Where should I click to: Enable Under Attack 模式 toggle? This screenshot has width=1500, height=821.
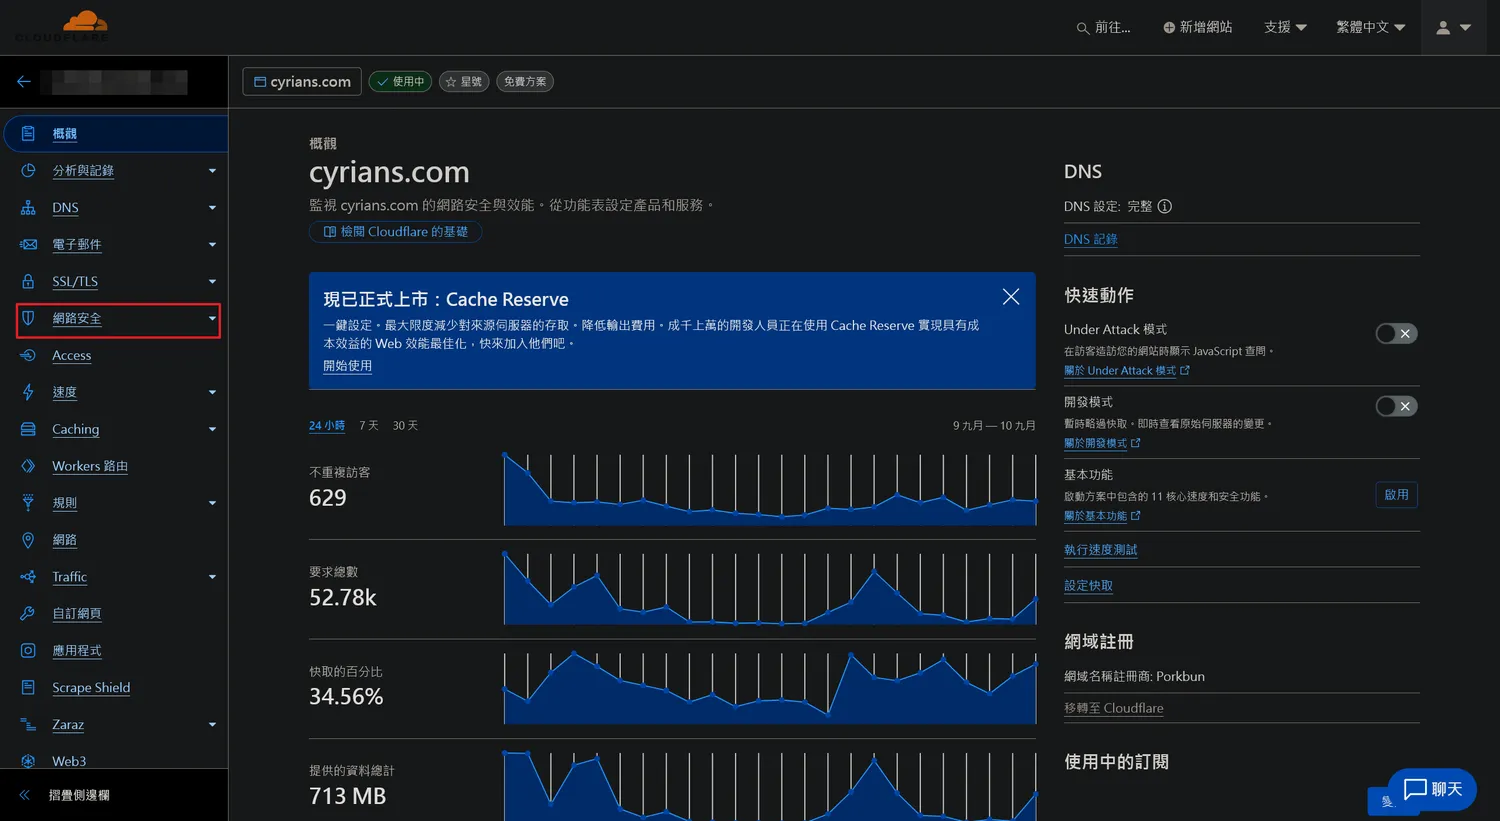click(1396, 334)
